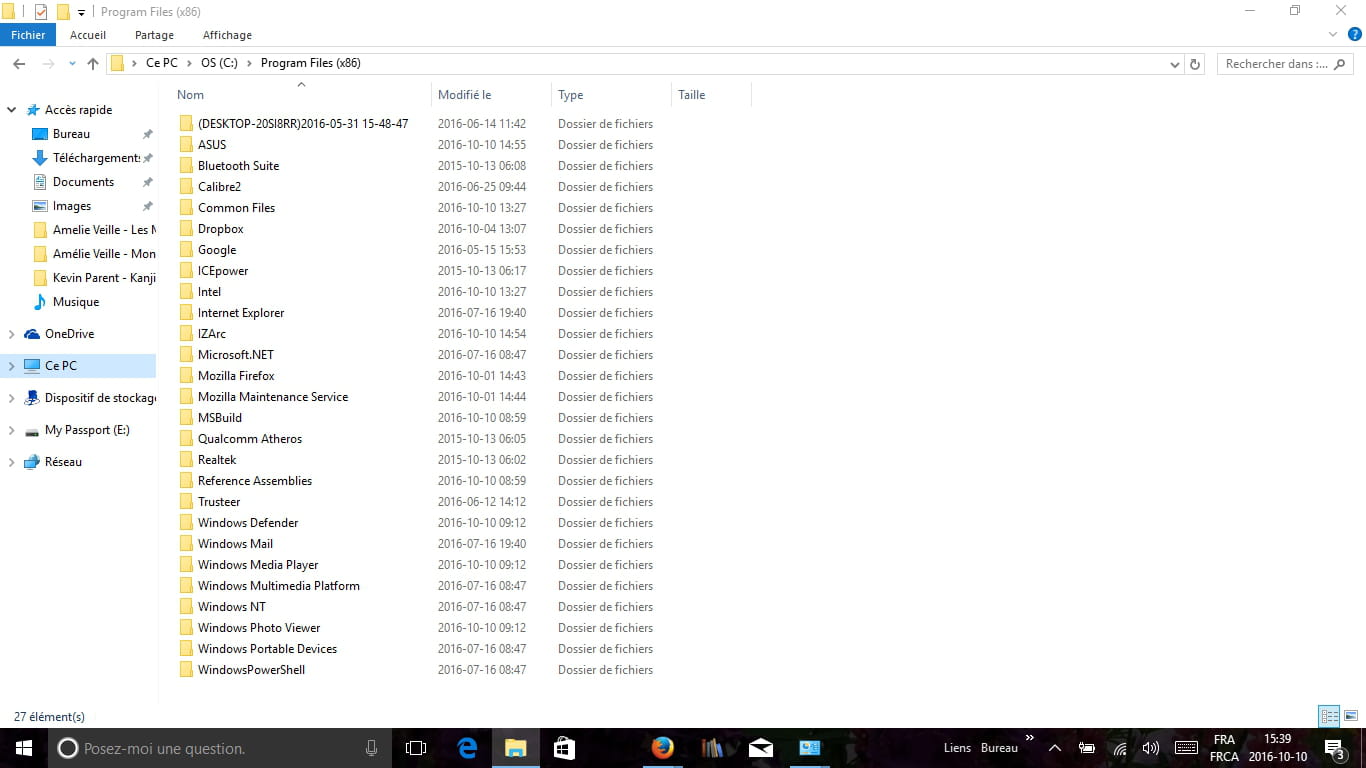Expand the Dispositif de stockage node

click(11, 398)
